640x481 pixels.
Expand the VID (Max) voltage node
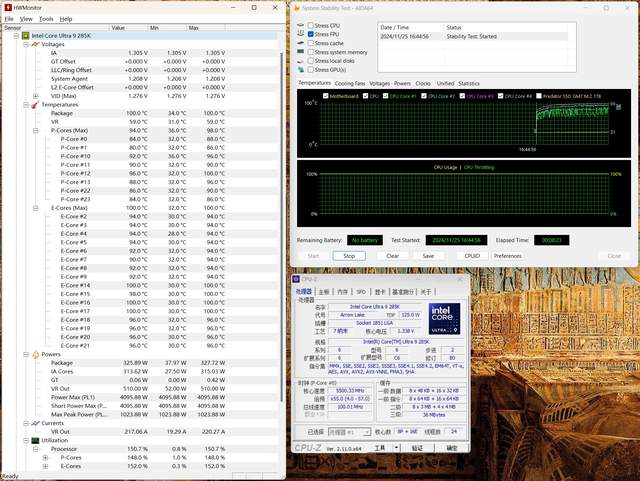click(36, 96)
